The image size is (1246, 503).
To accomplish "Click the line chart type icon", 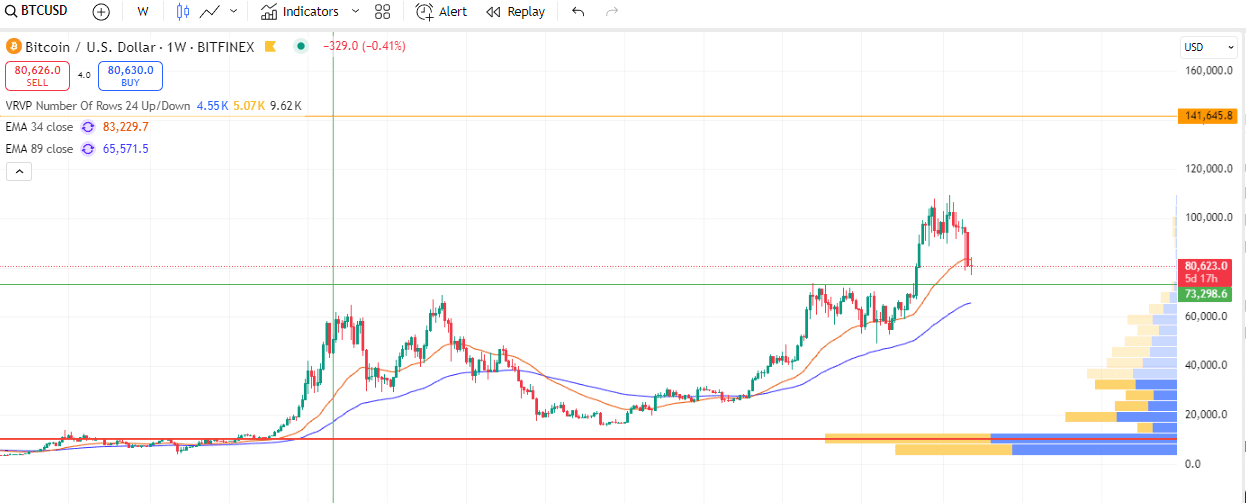I will coord(210,12).
